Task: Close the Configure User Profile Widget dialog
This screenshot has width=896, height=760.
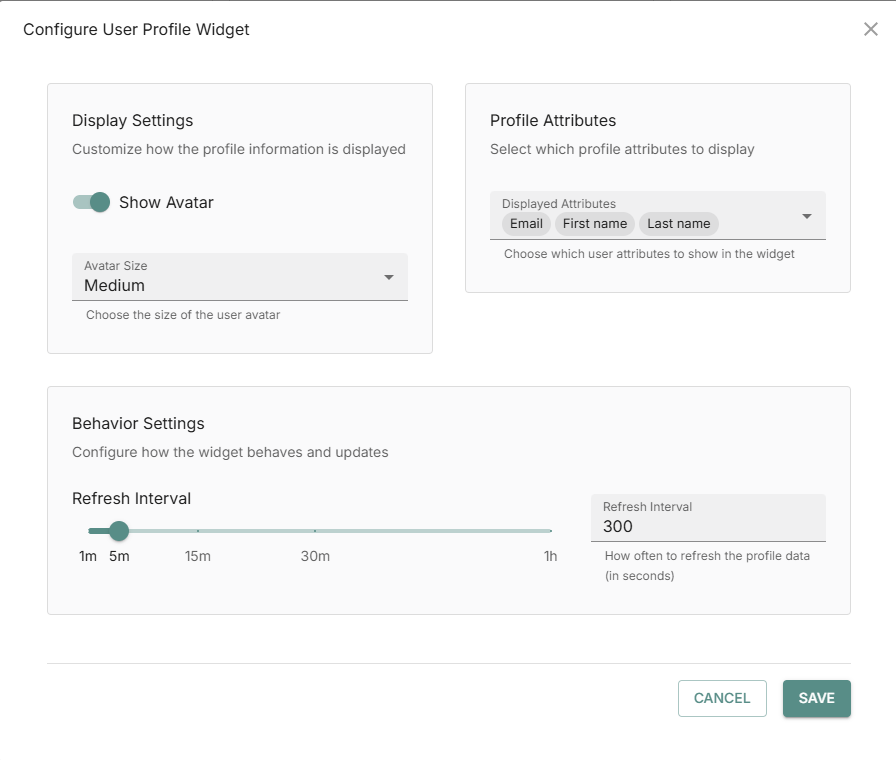Action: coord(871,29)
